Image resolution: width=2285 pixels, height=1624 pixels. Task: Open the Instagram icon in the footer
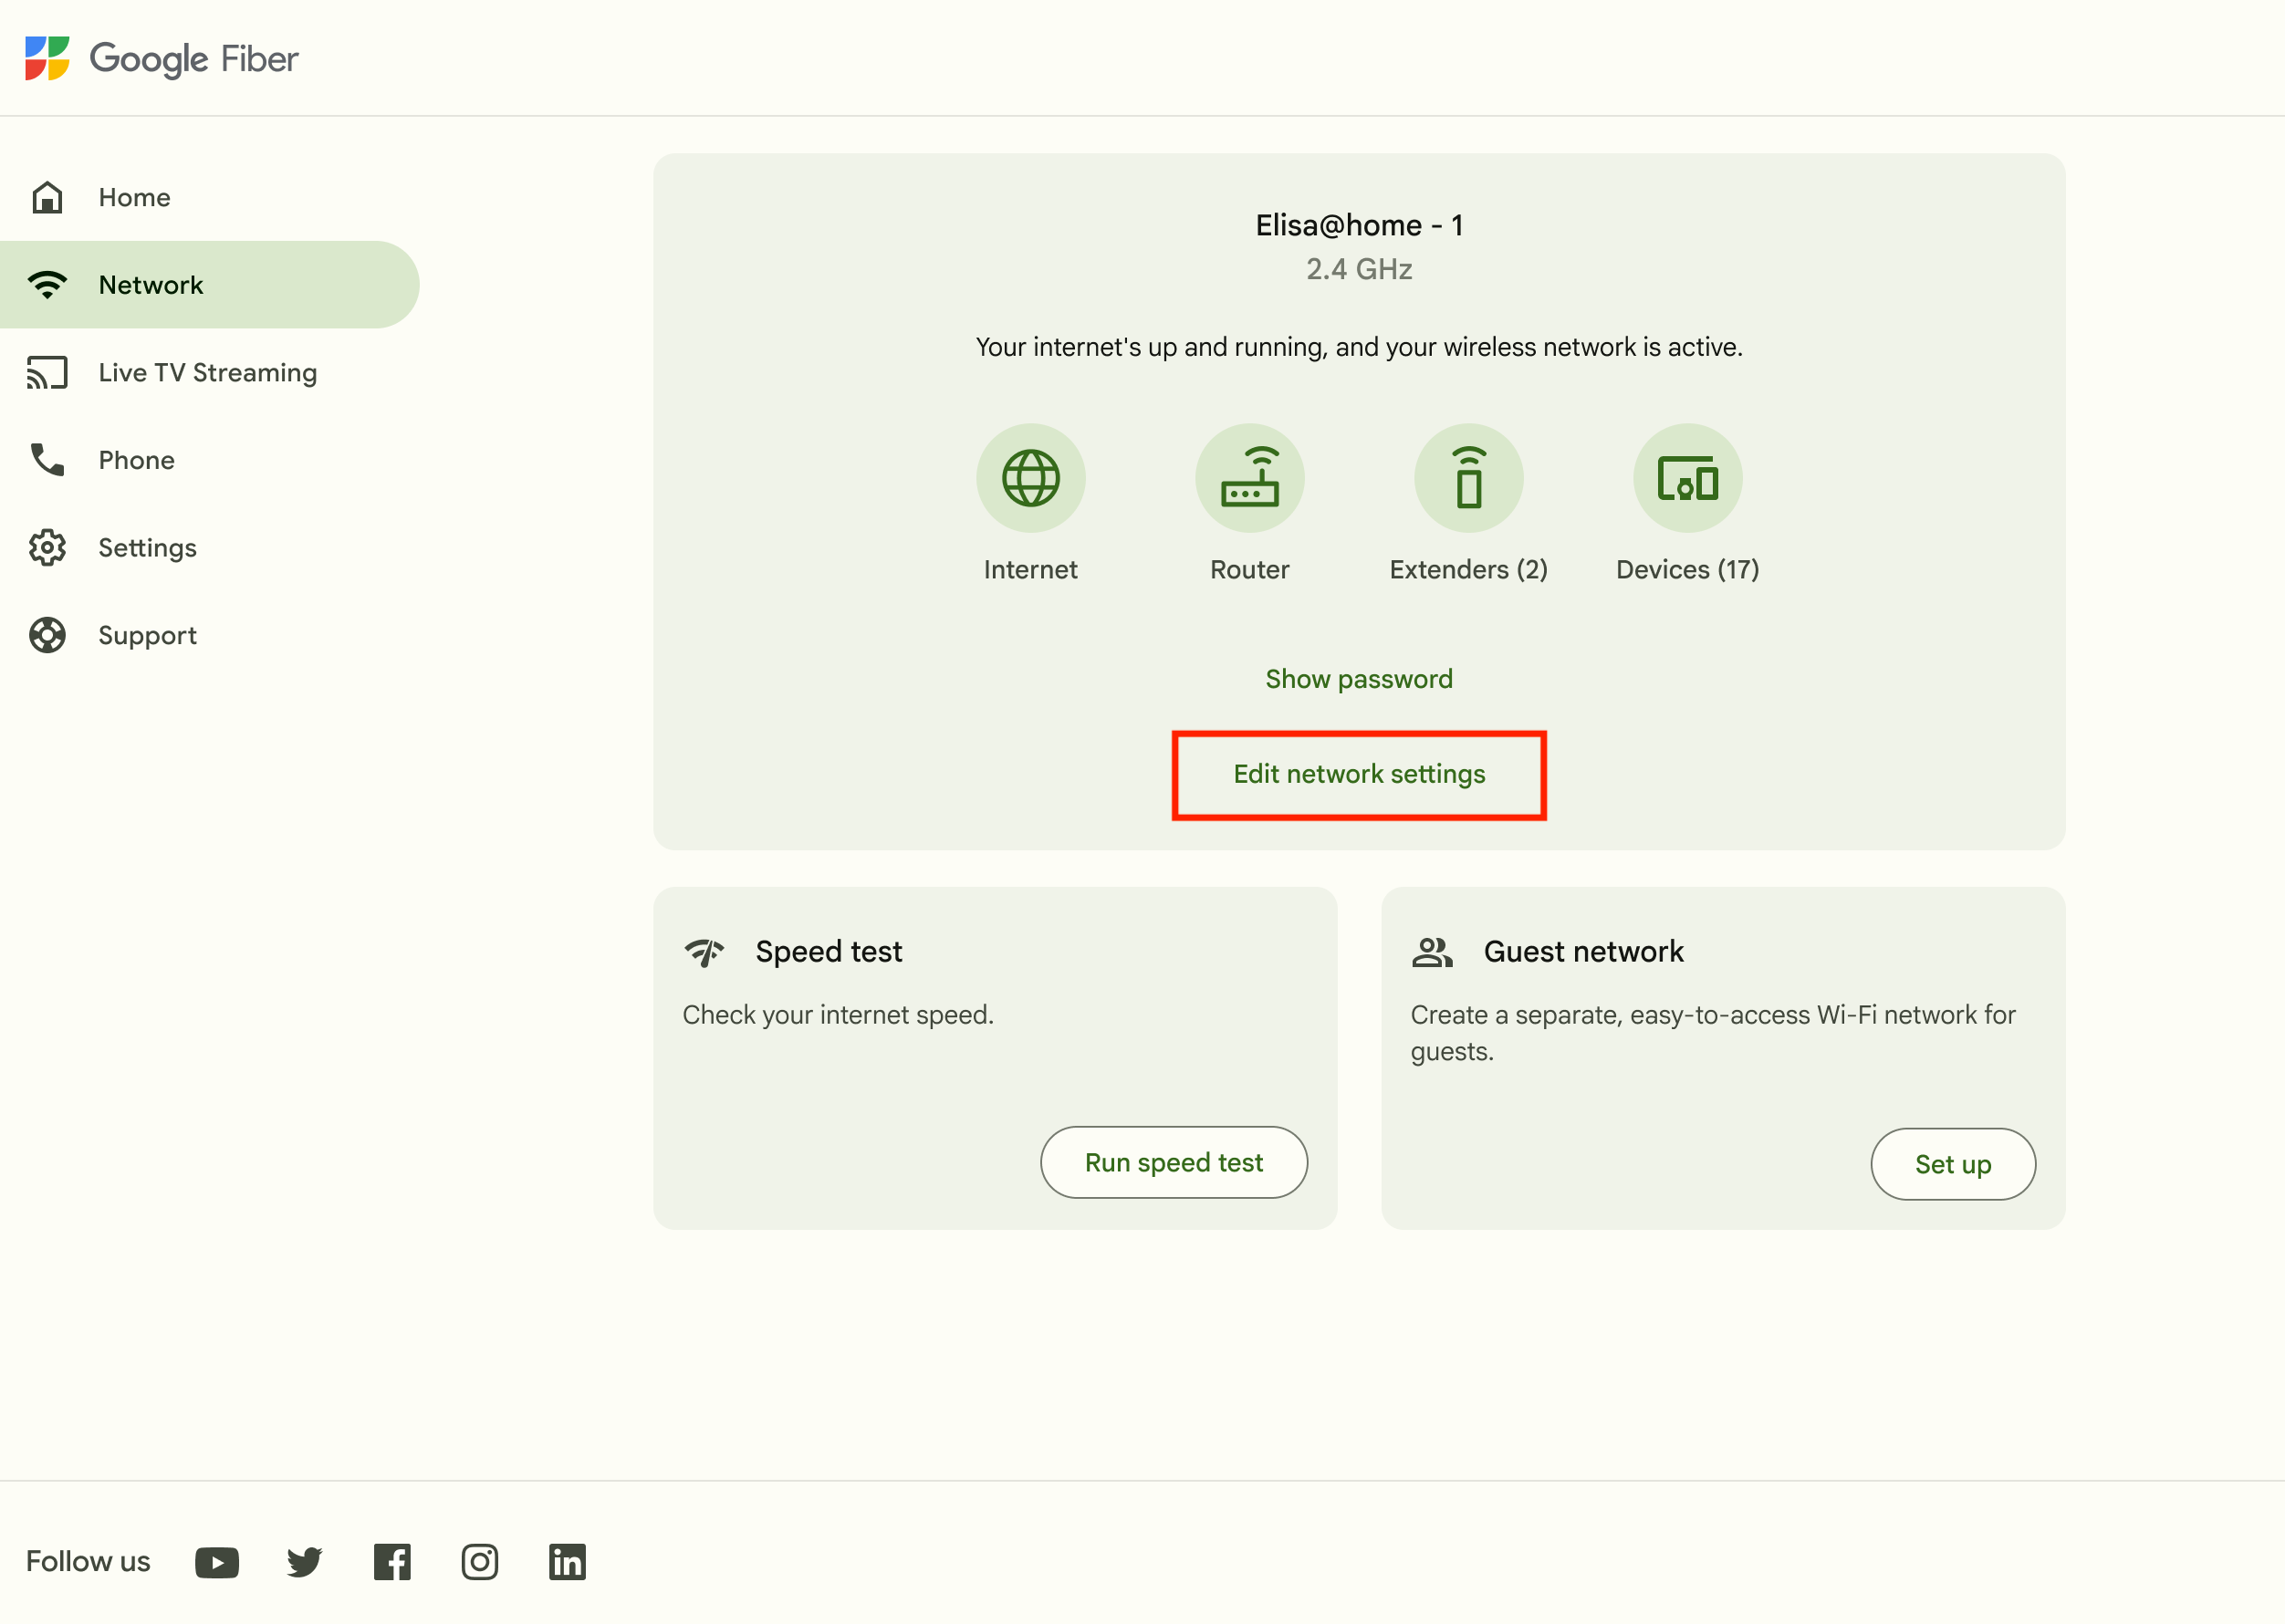coord(480,1562)
